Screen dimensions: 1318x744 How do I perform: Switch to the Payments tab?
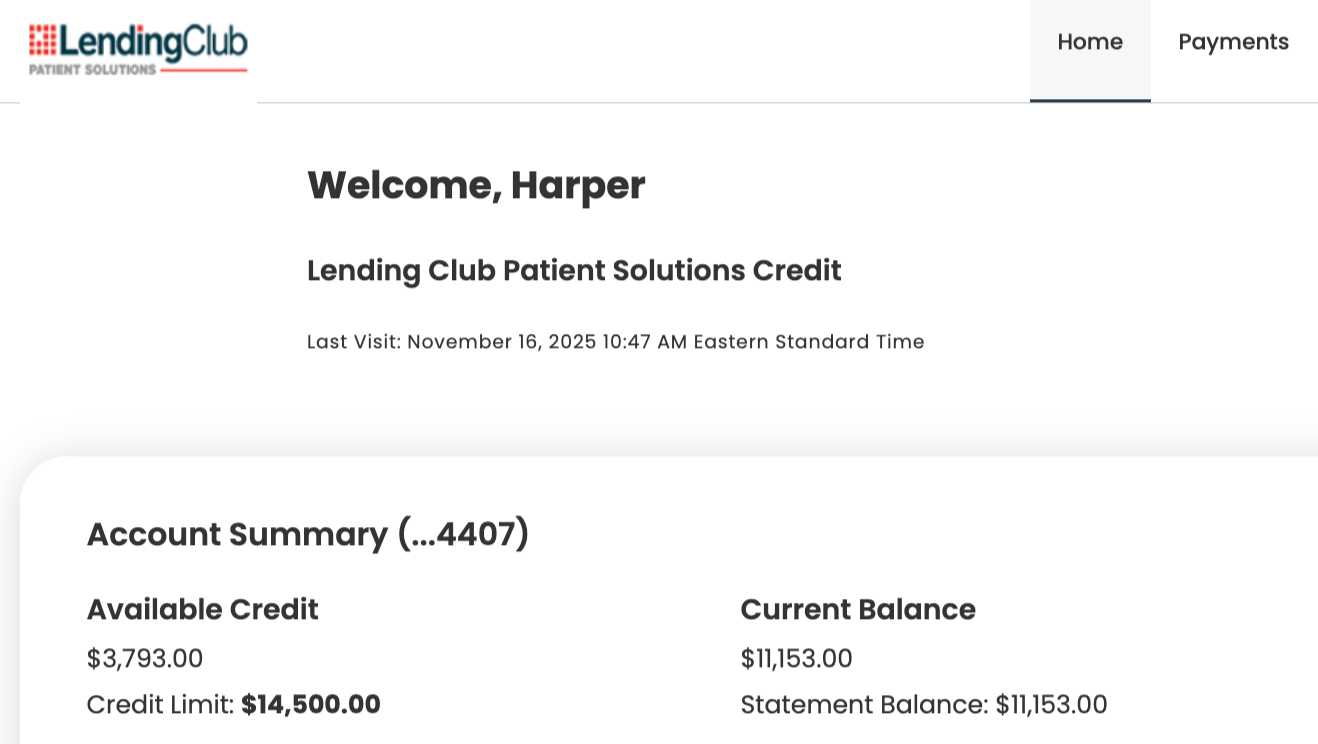tap(1233, 42)
